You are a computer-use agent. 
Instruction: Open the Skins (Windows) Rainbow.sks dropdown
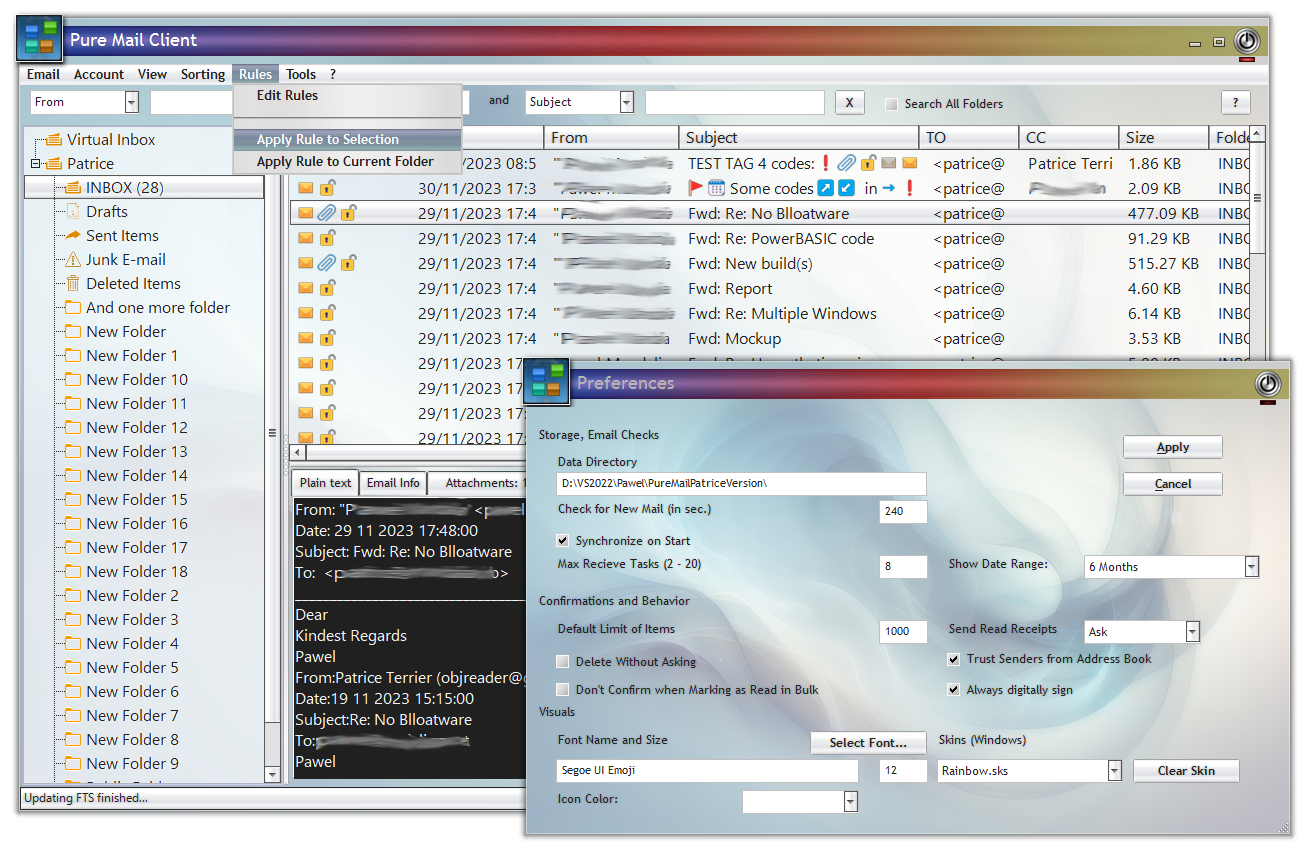click(x=1115, y=771)
